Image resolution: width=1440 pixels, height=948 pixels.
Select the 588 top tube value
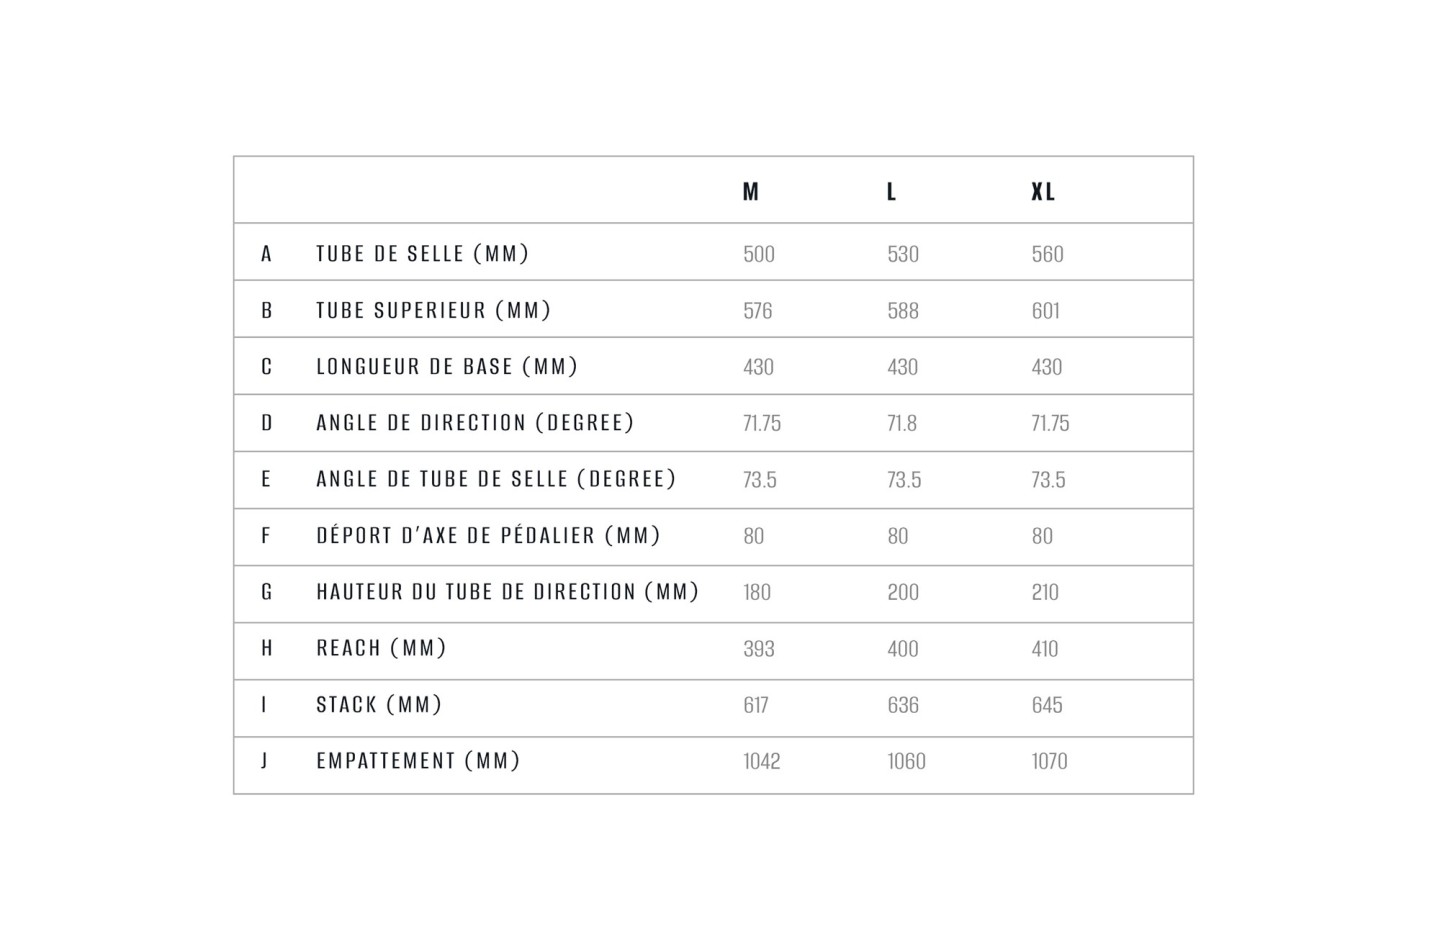[x=902, y=311]
